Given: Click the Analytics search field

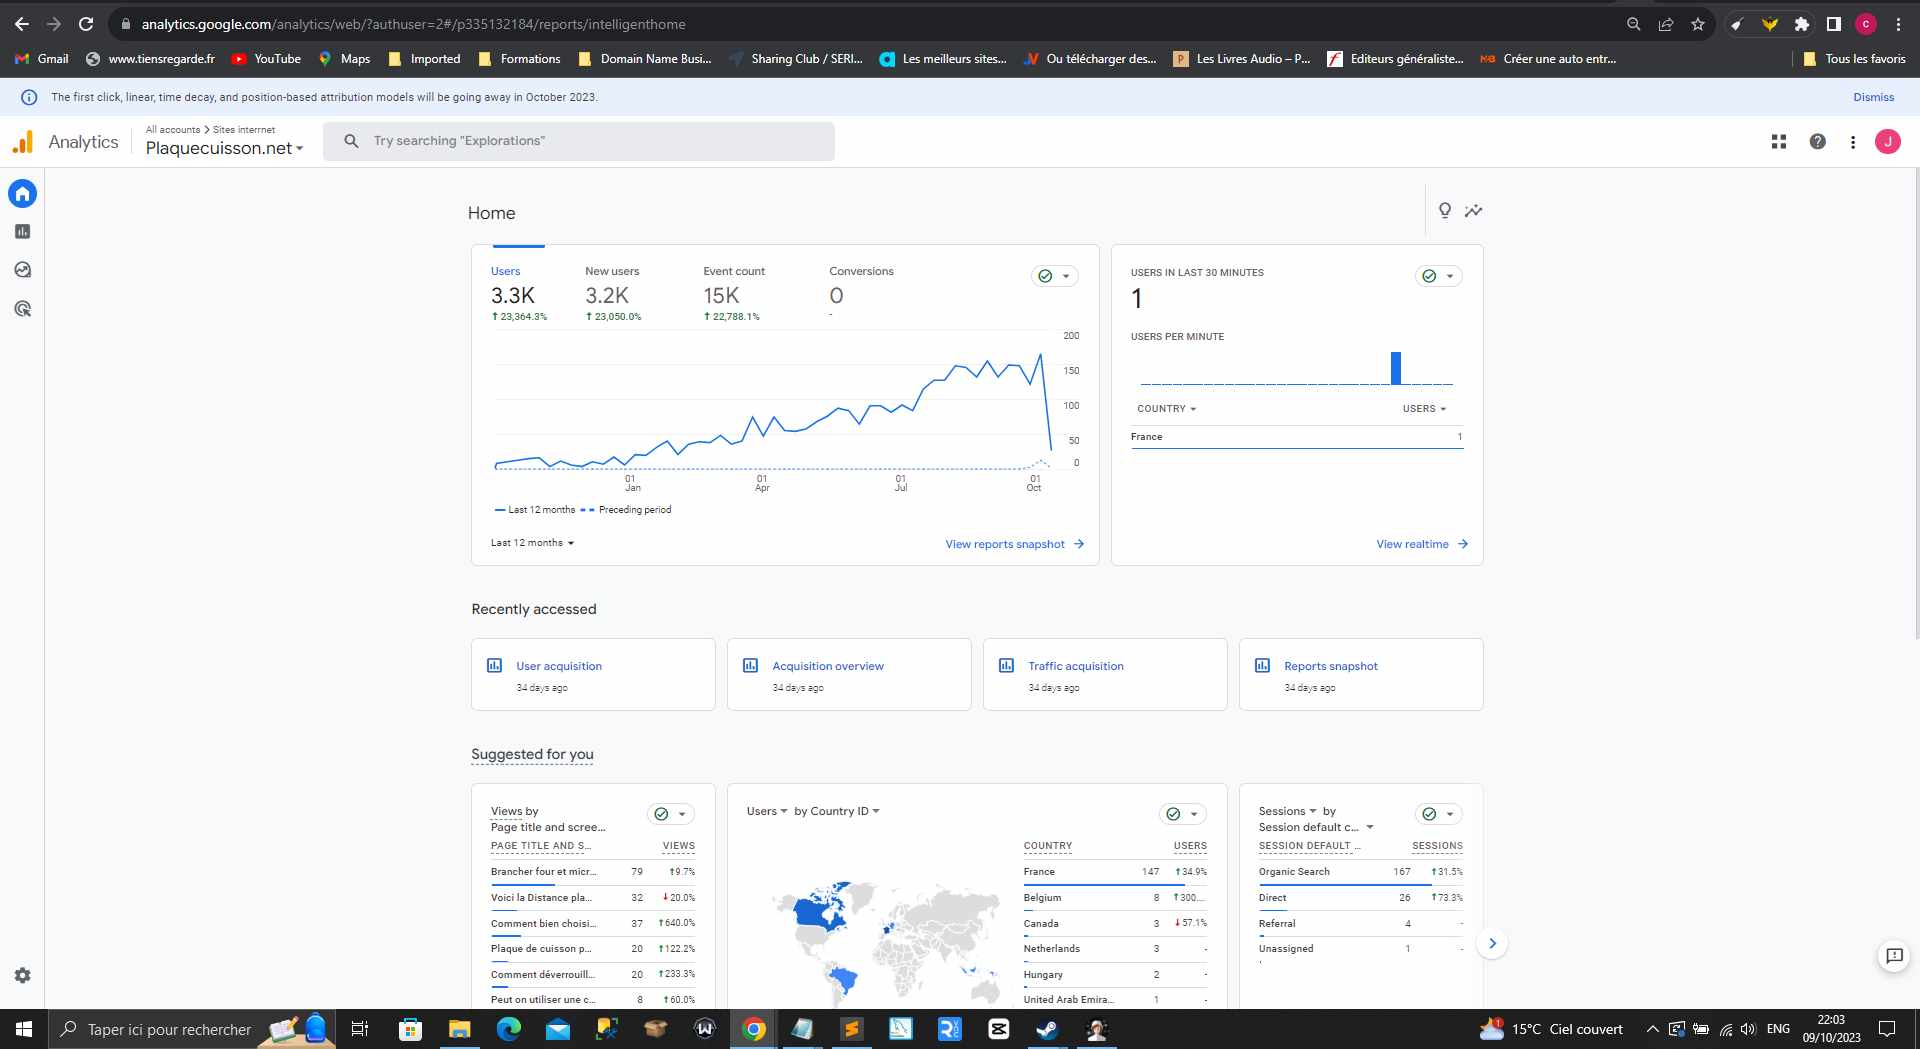Looking at the screenshot, I should [579, 141].
